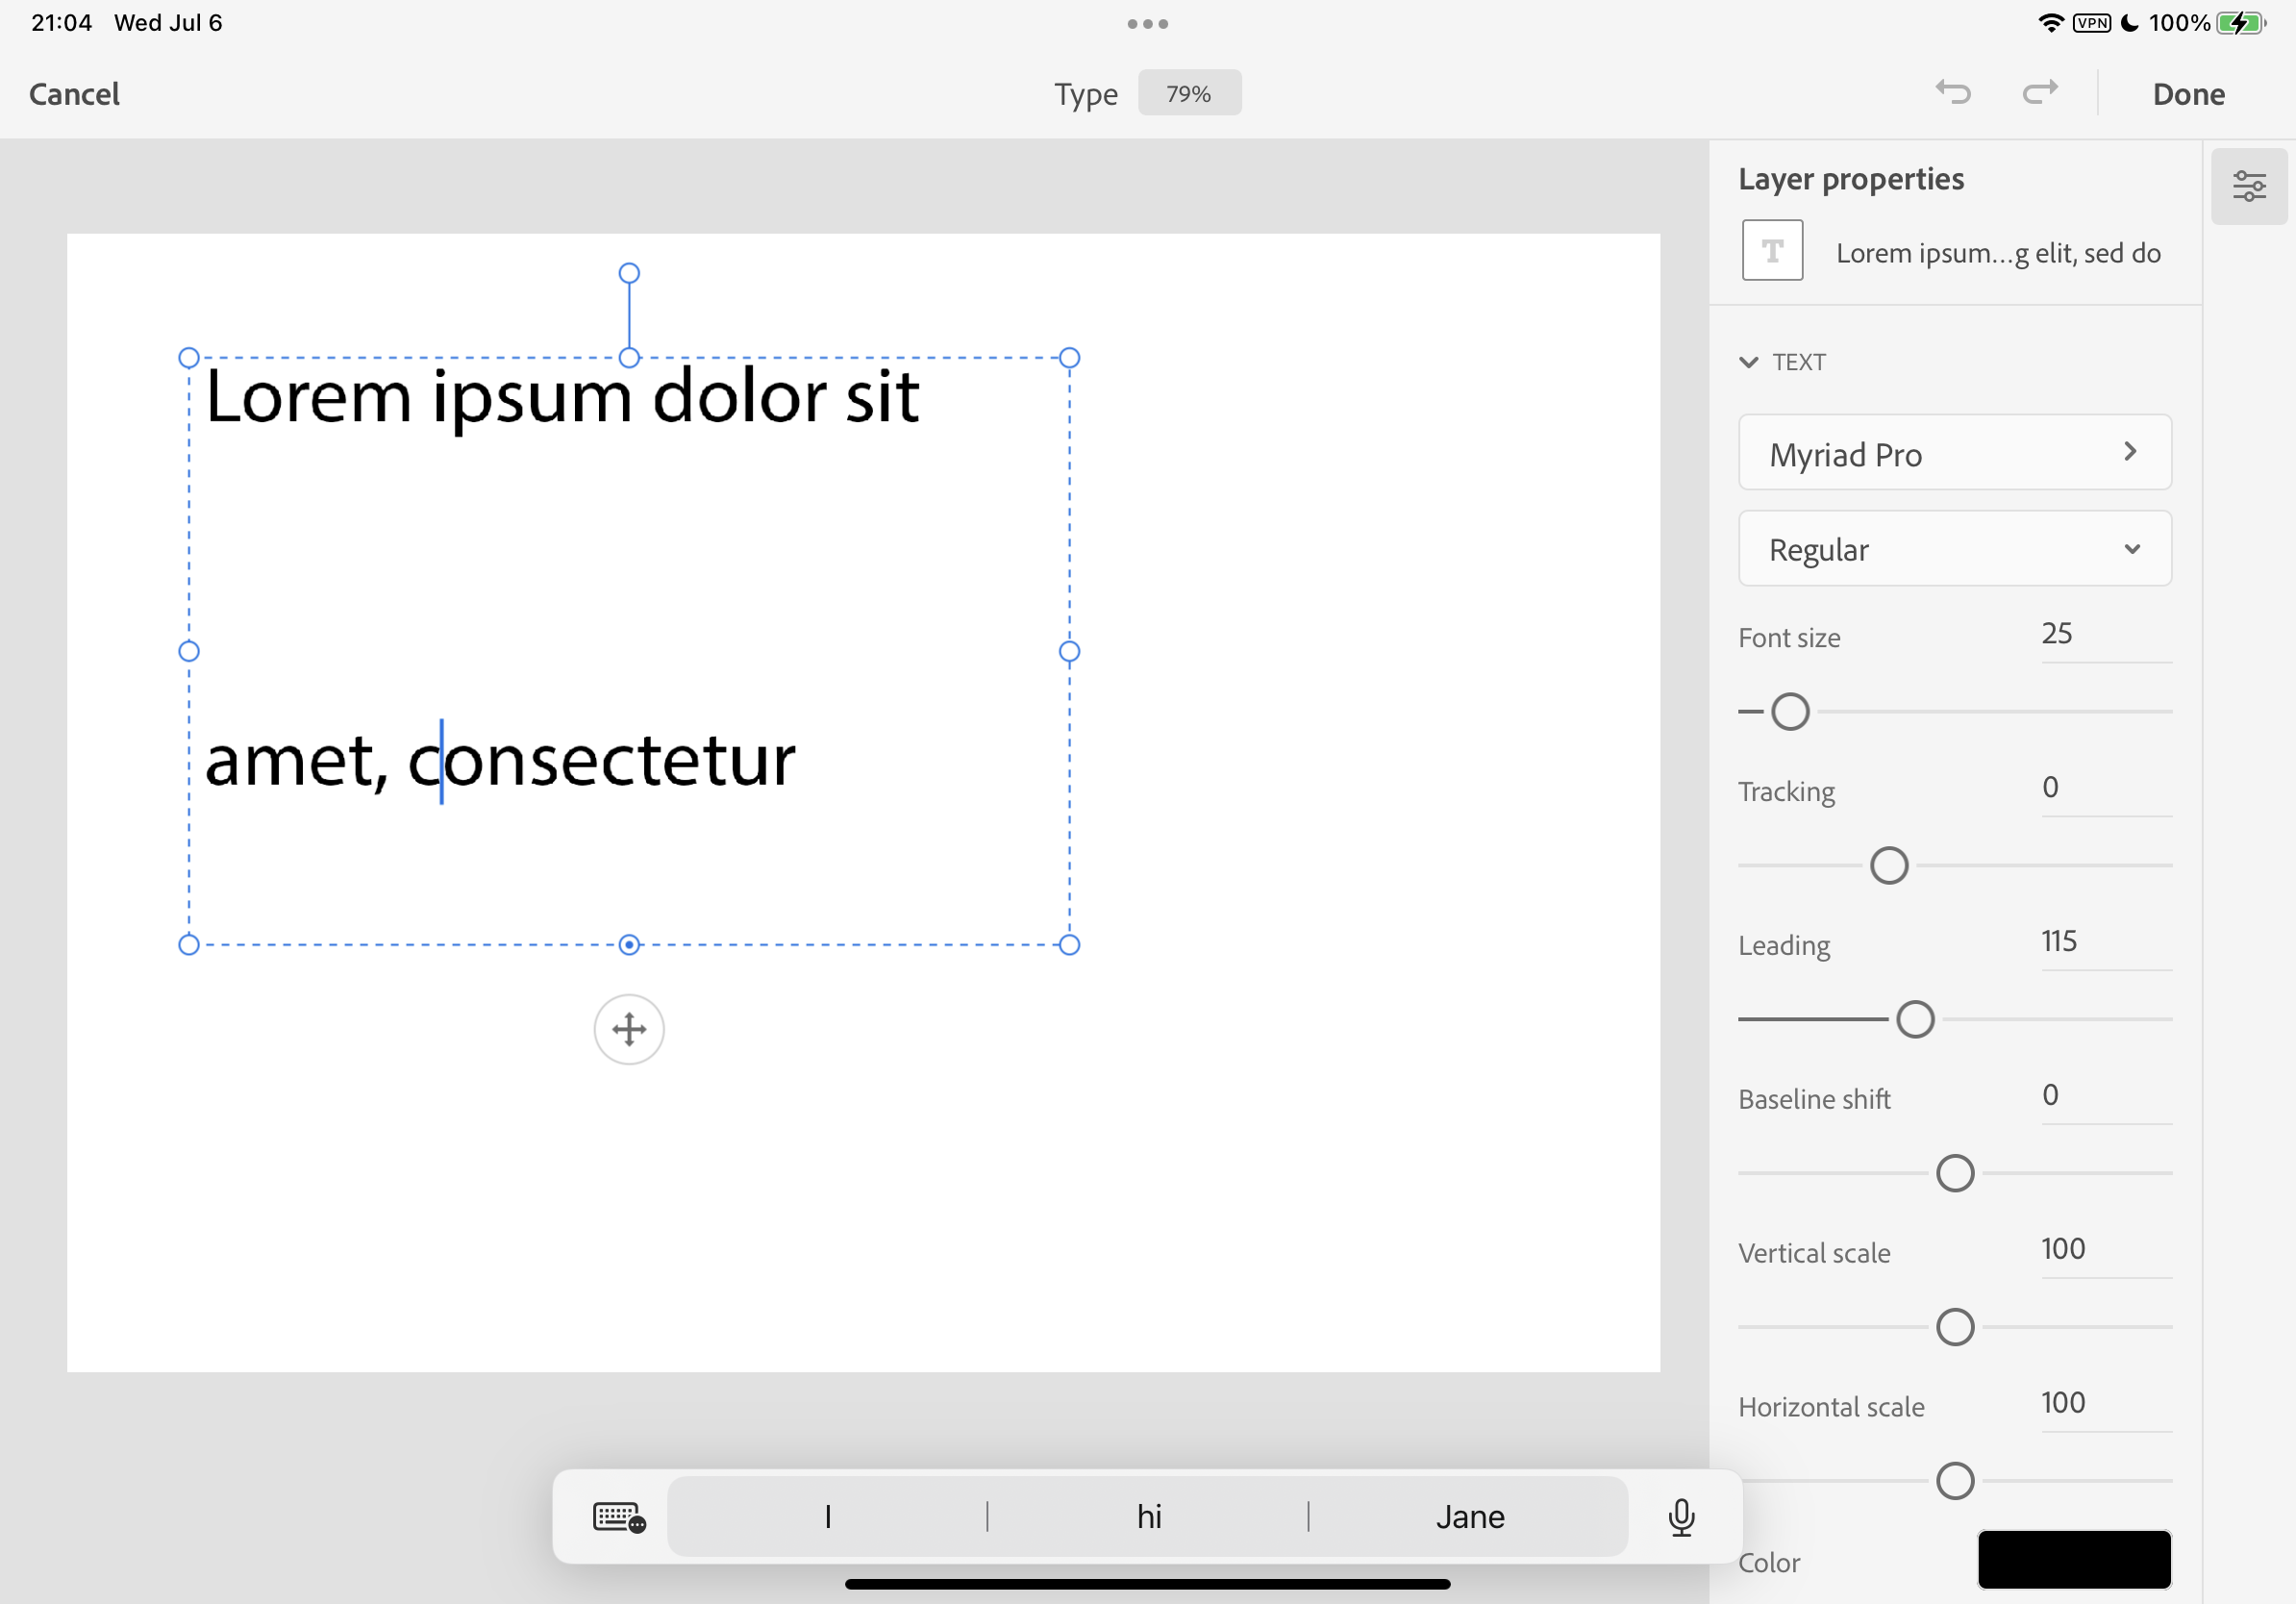Tap the redo arrow icon
The width and height of the screenshot is (2296, 1604).
point(2039,93)
